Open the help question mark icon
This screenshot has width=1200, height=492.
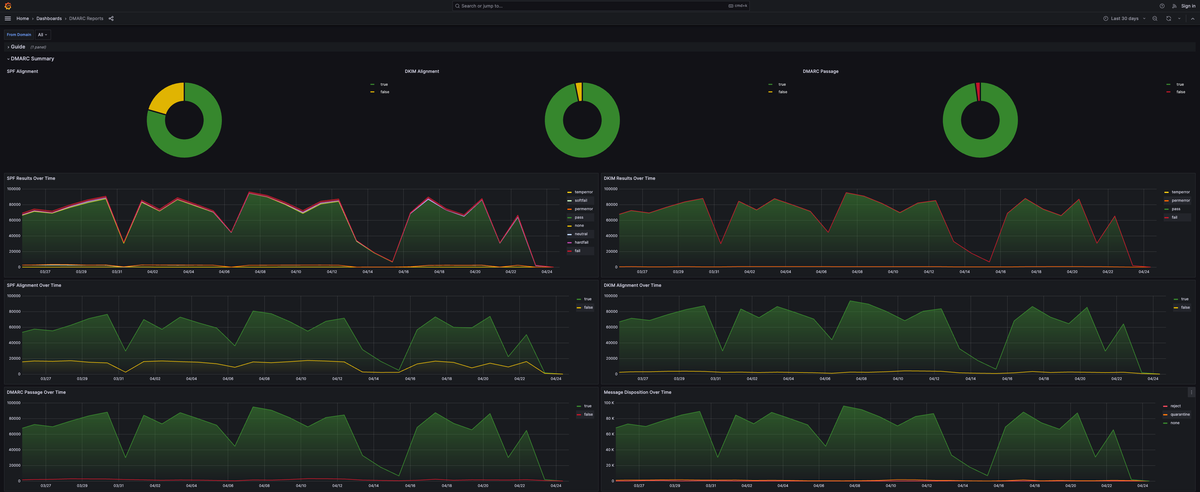(x=1162, y=6)
